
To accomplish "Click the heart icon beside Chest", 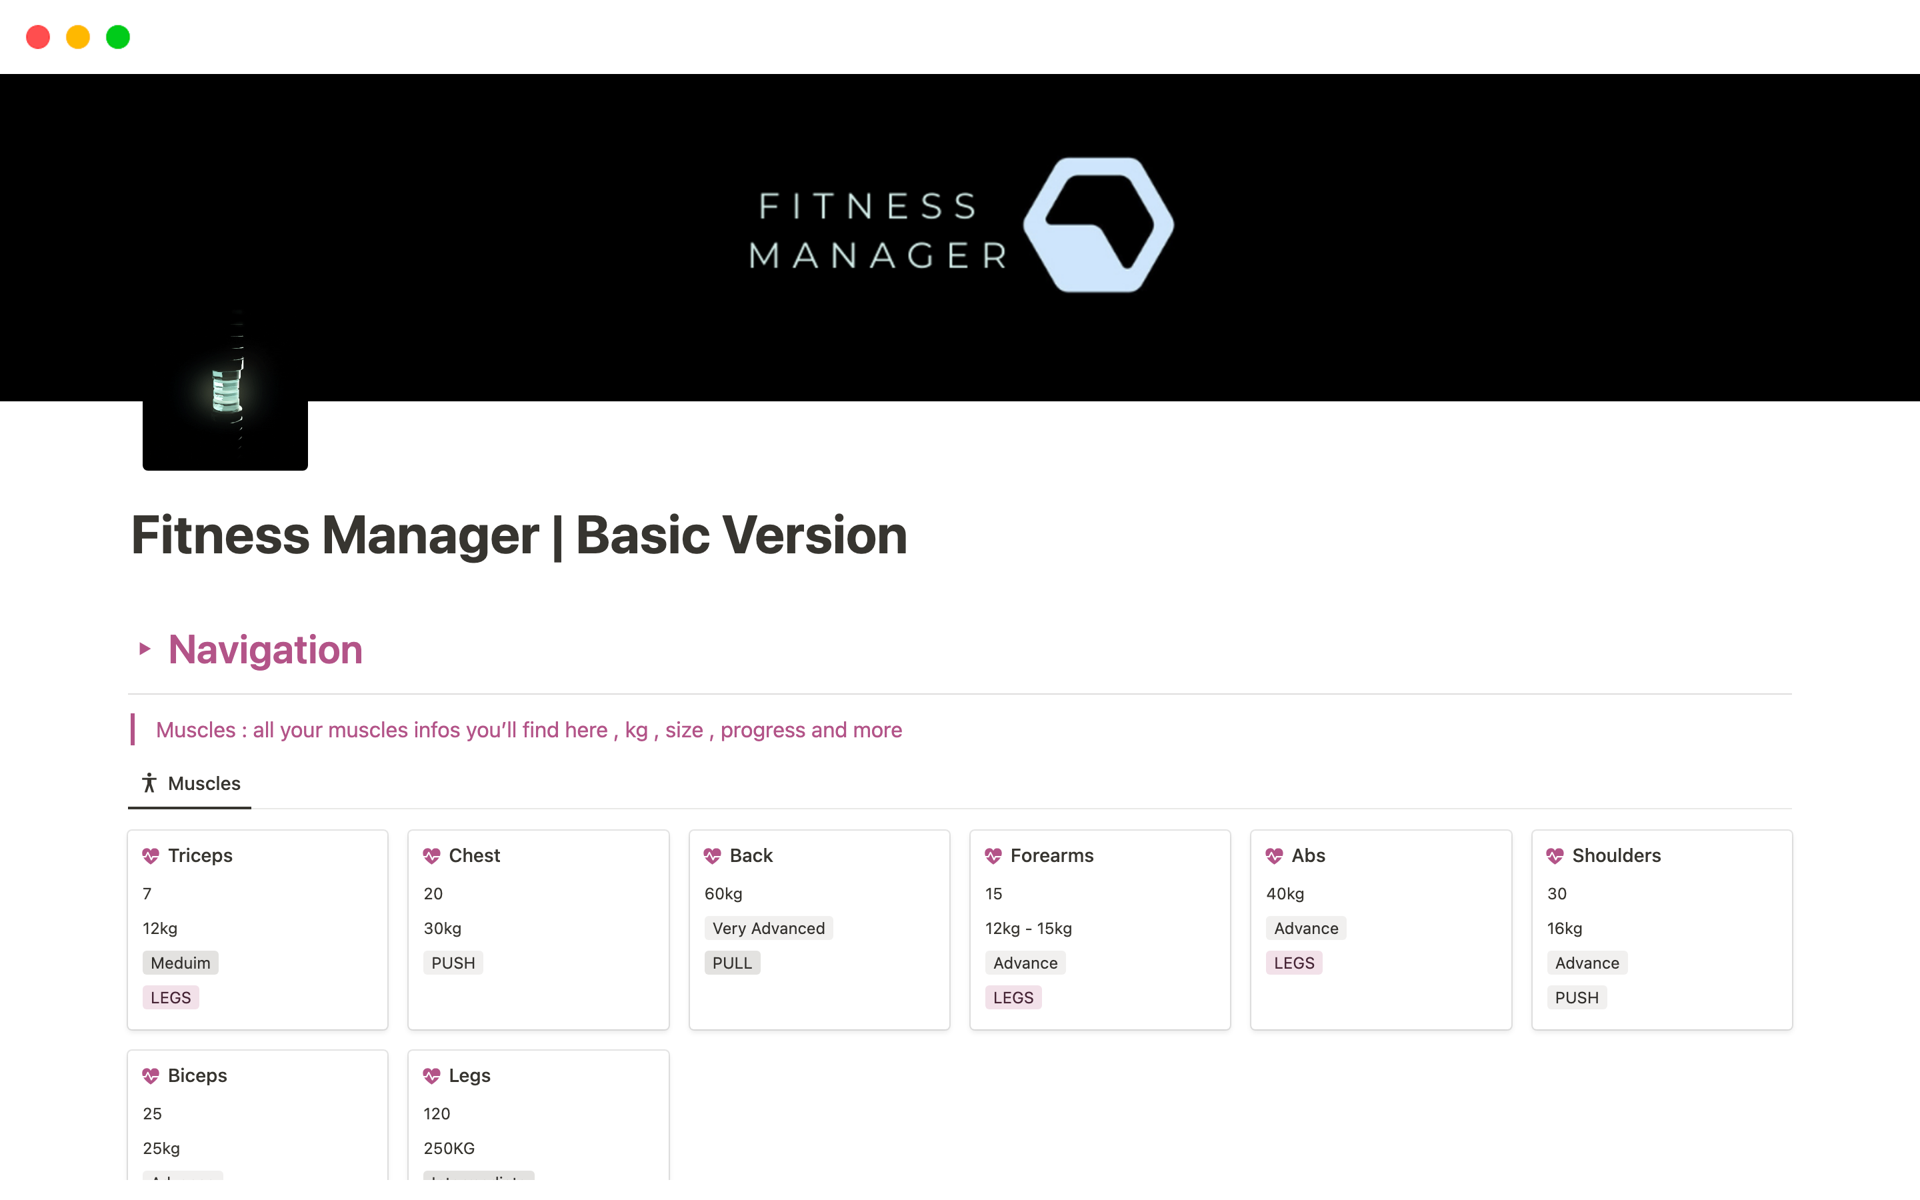I will (x=432, y=856).
